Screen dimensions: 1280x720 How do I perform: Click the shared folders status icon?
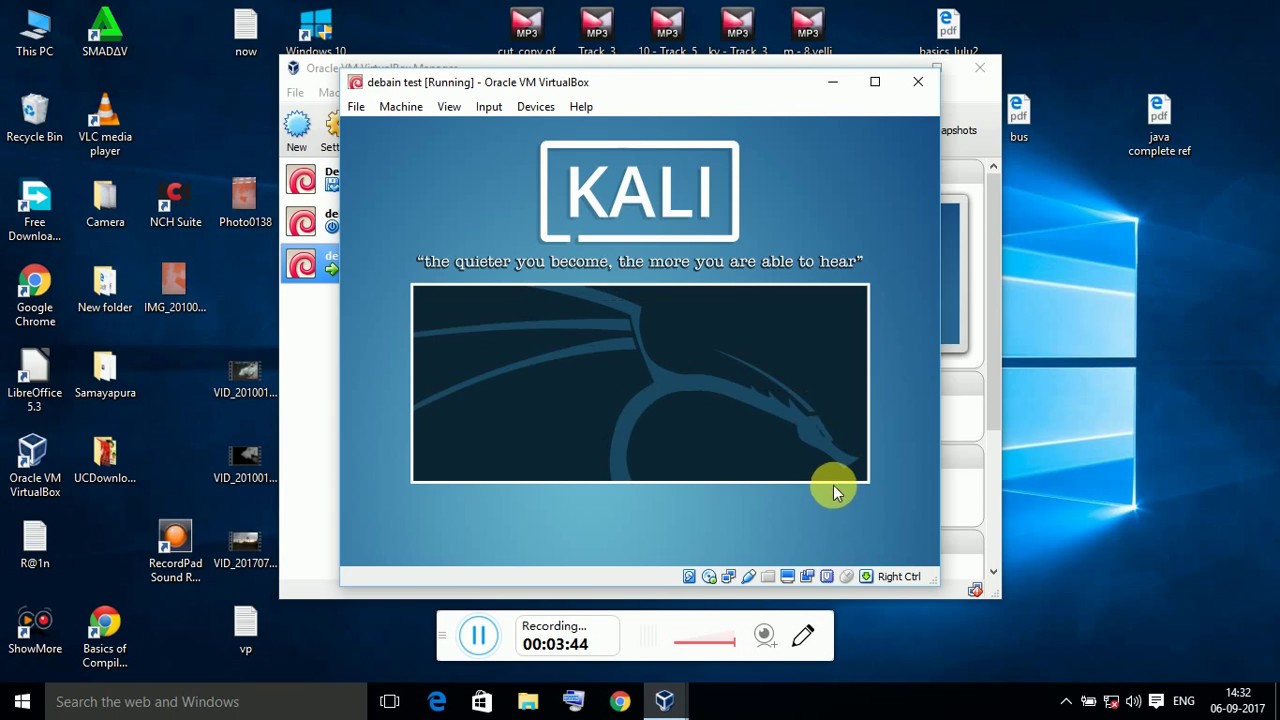768,576
